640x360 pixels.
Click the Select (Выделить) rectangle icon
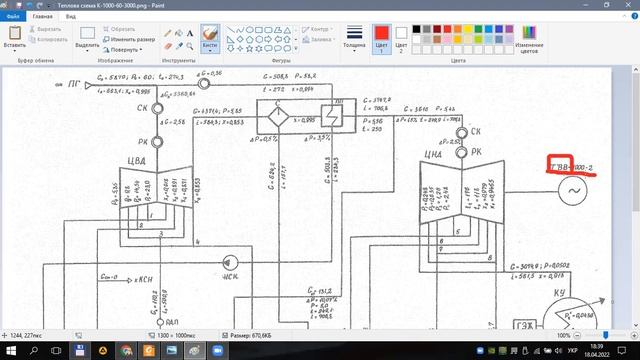(x=87, y=33)
